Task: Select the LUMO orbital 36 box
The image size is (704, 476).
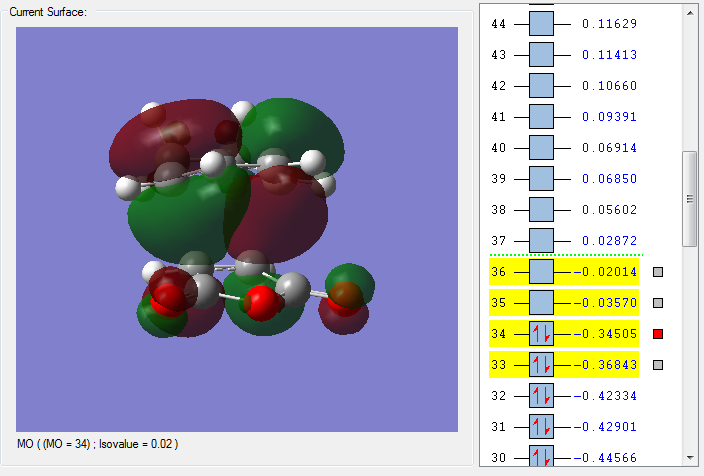Action: [541, 272]
